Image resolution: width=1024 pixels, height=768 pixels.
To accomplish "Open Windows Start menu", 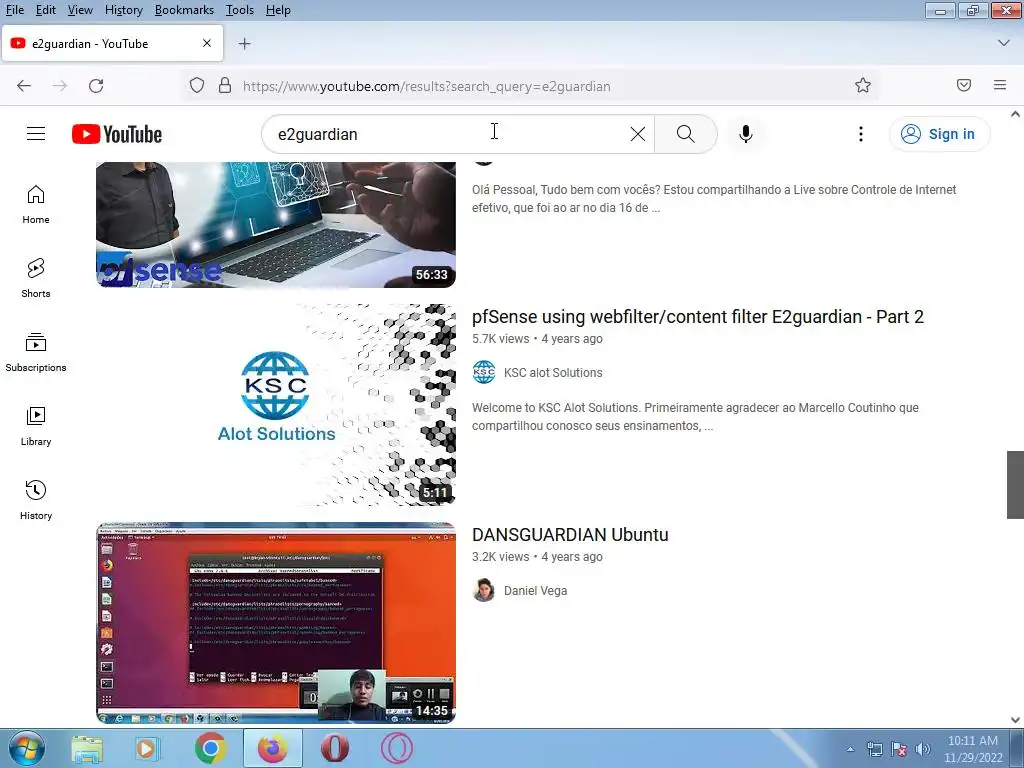I will pyautogui.click(x=26, y=748).
